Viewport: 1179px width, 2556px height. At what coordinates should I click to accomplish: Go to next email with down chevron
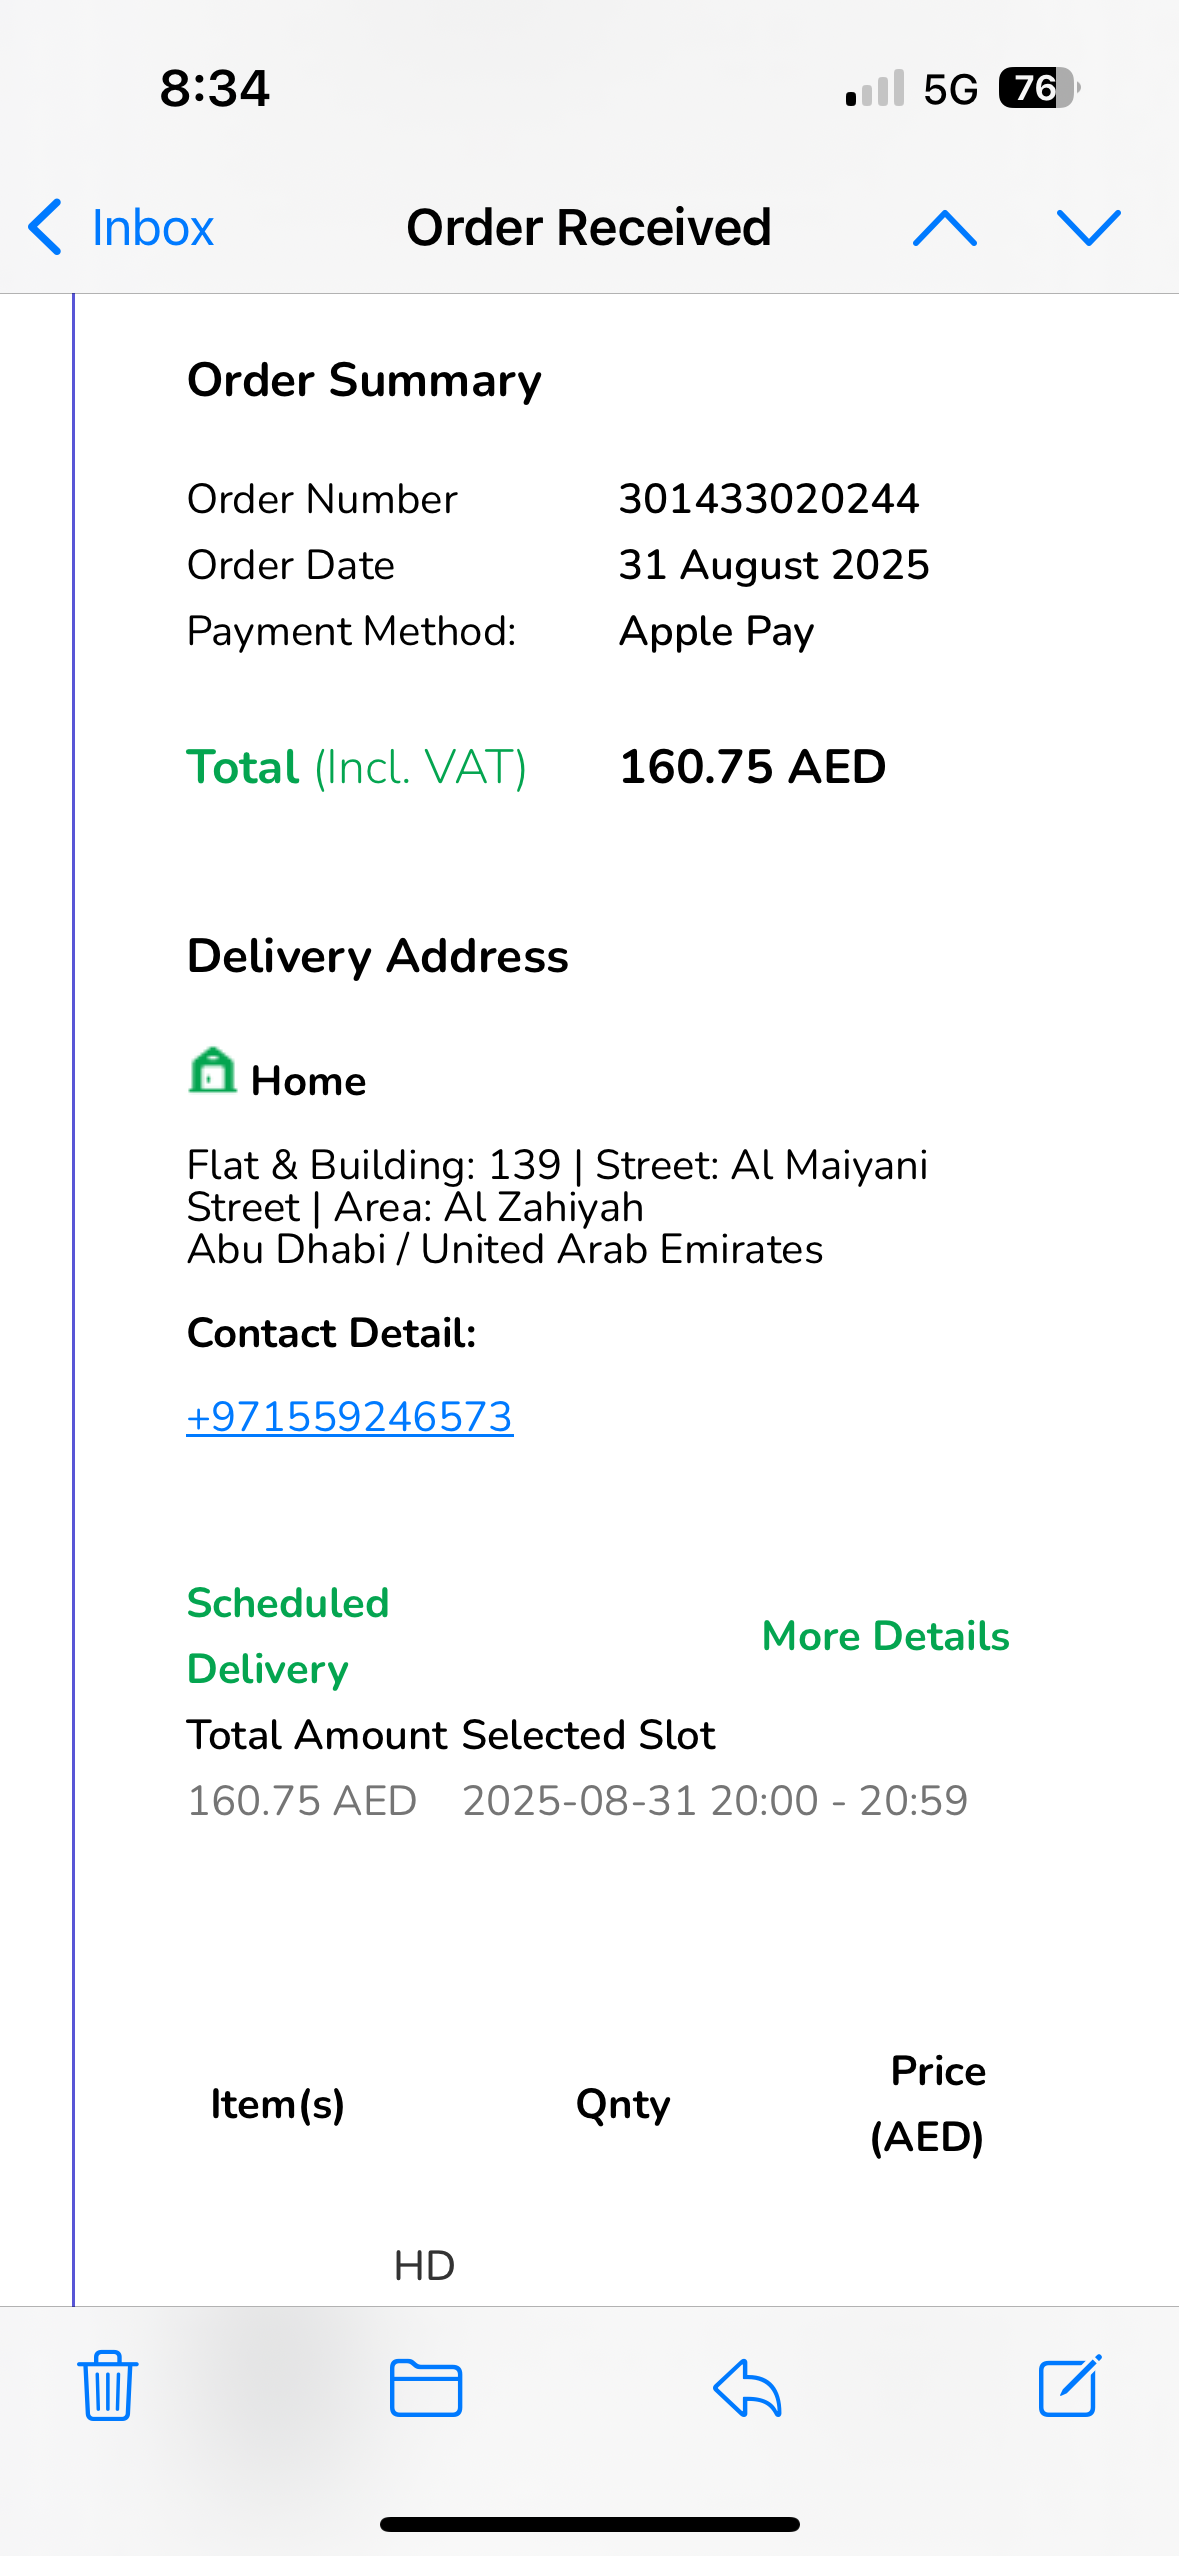click(x=1088, y=228)
